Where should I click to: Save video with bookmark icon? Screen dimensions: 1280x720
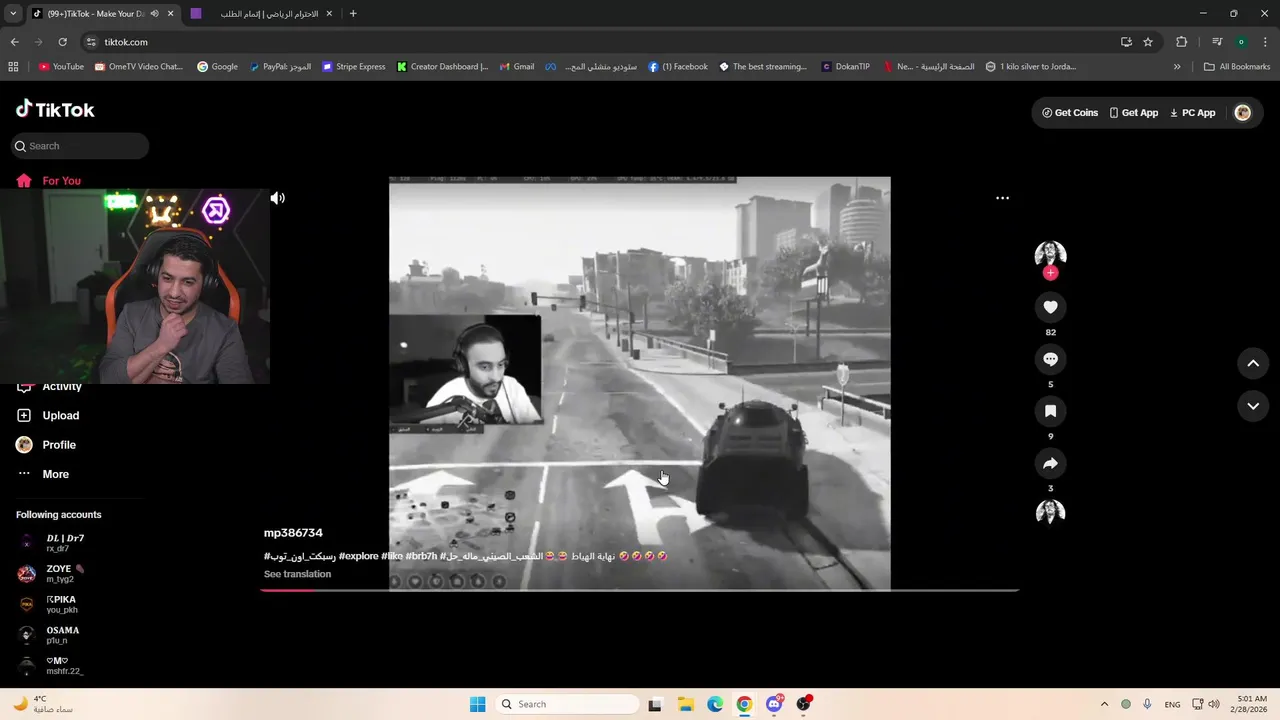(1050, 411)
